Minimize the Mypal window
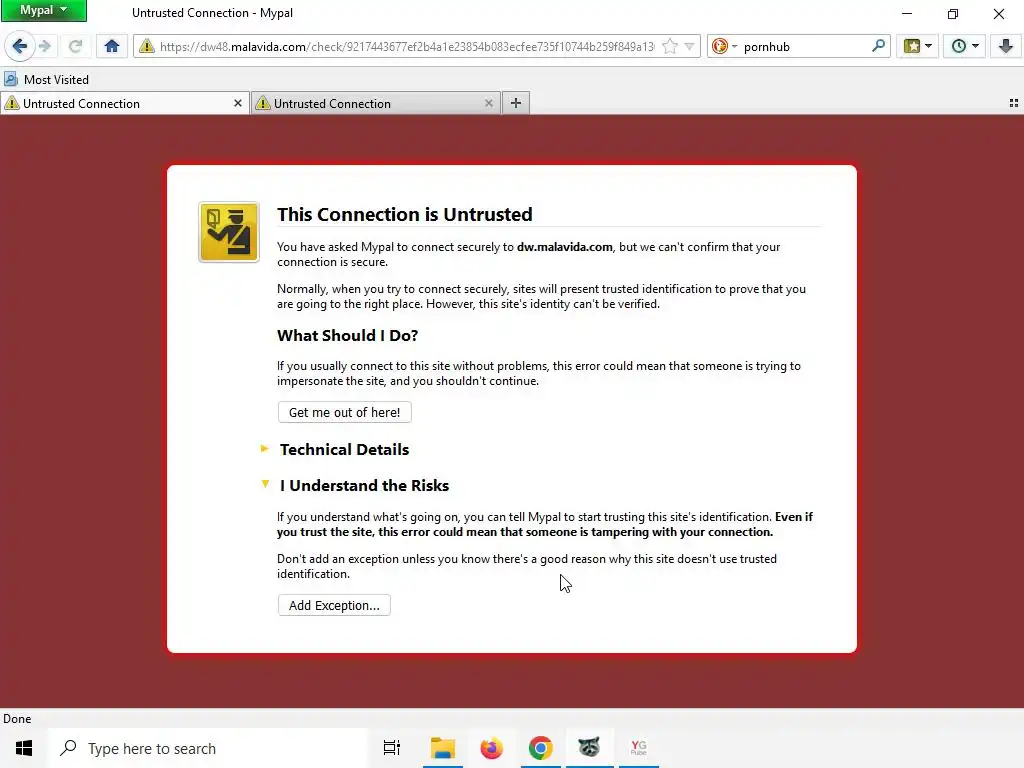 pos(907,13)
